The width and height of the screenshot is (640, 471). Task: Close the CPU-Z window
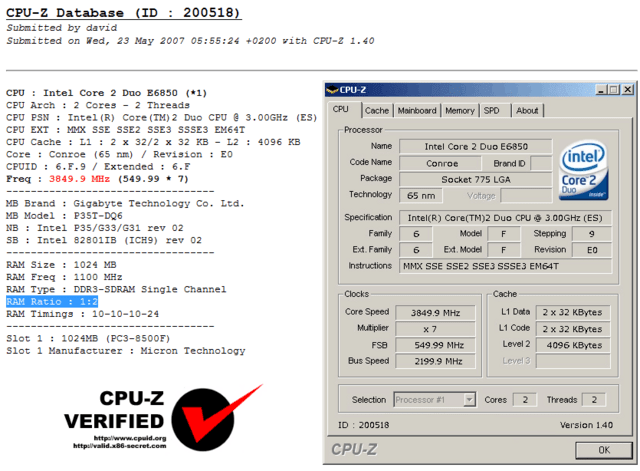coord(627,90)
